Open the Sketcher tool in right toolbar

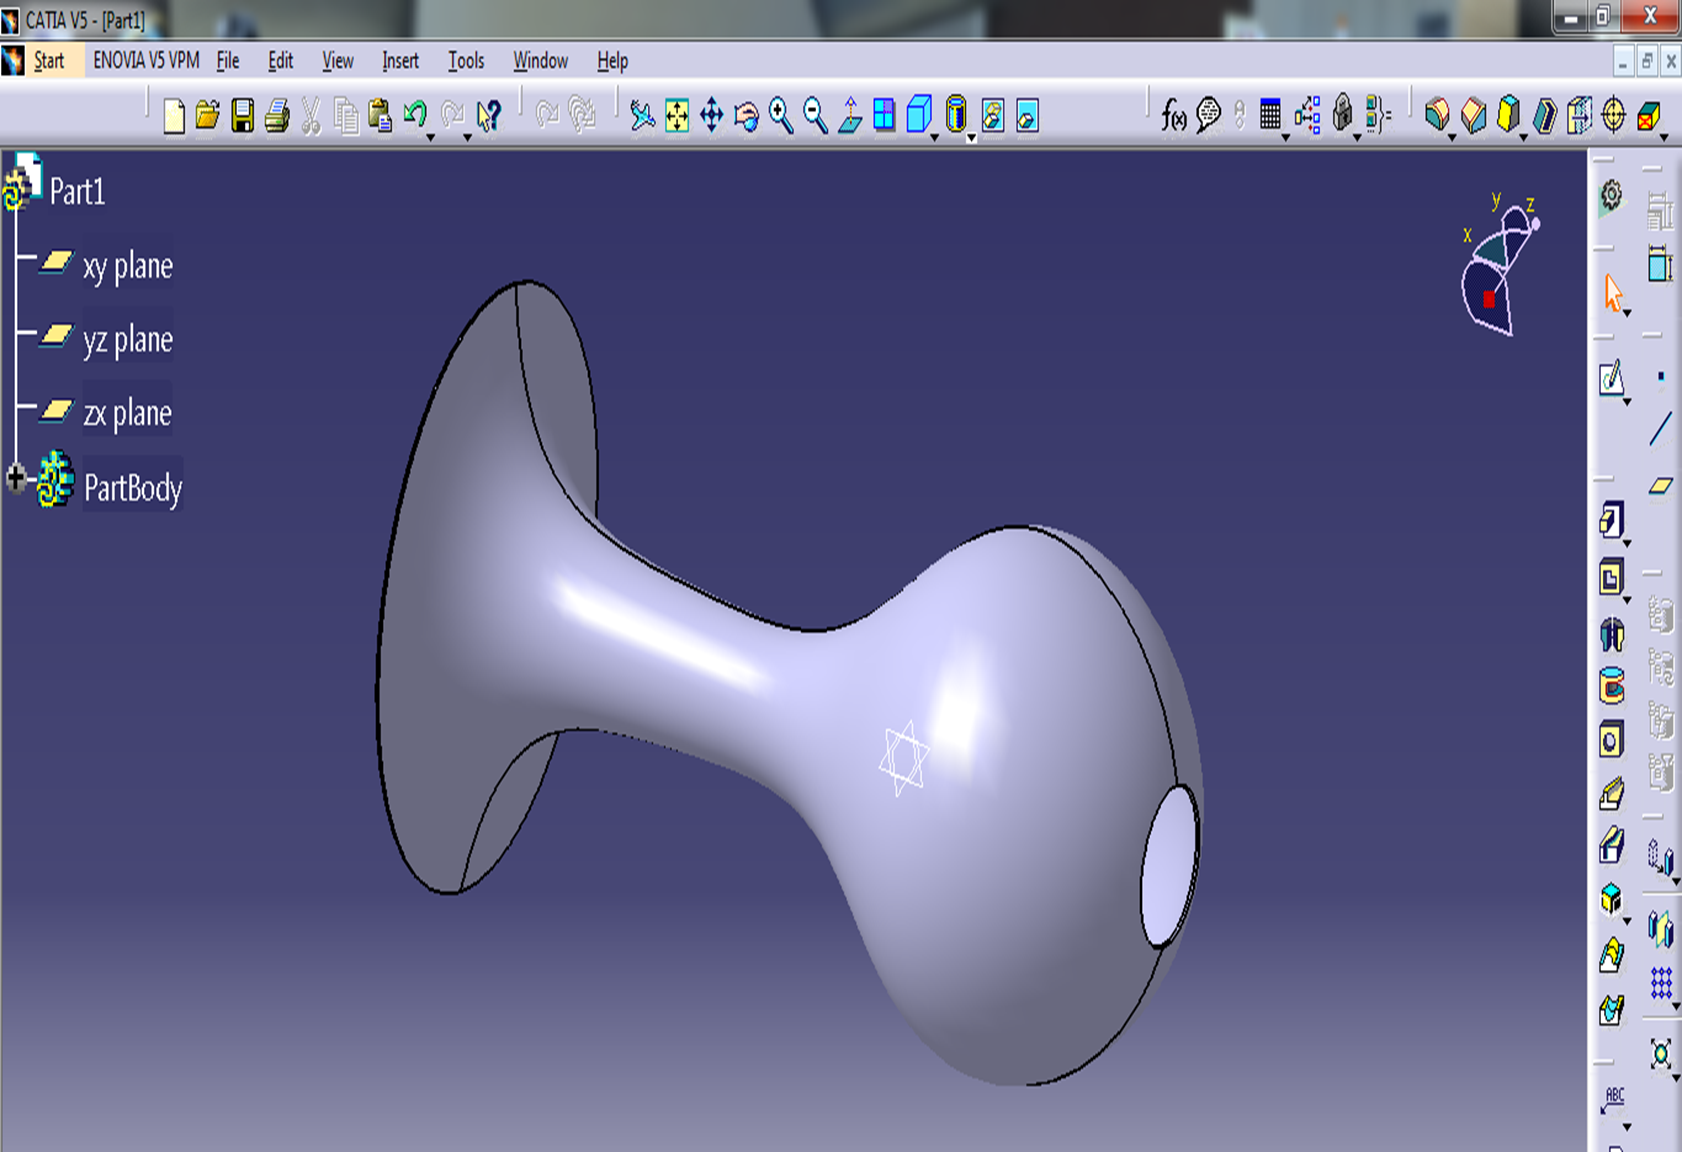click(x=1611, y=379)
